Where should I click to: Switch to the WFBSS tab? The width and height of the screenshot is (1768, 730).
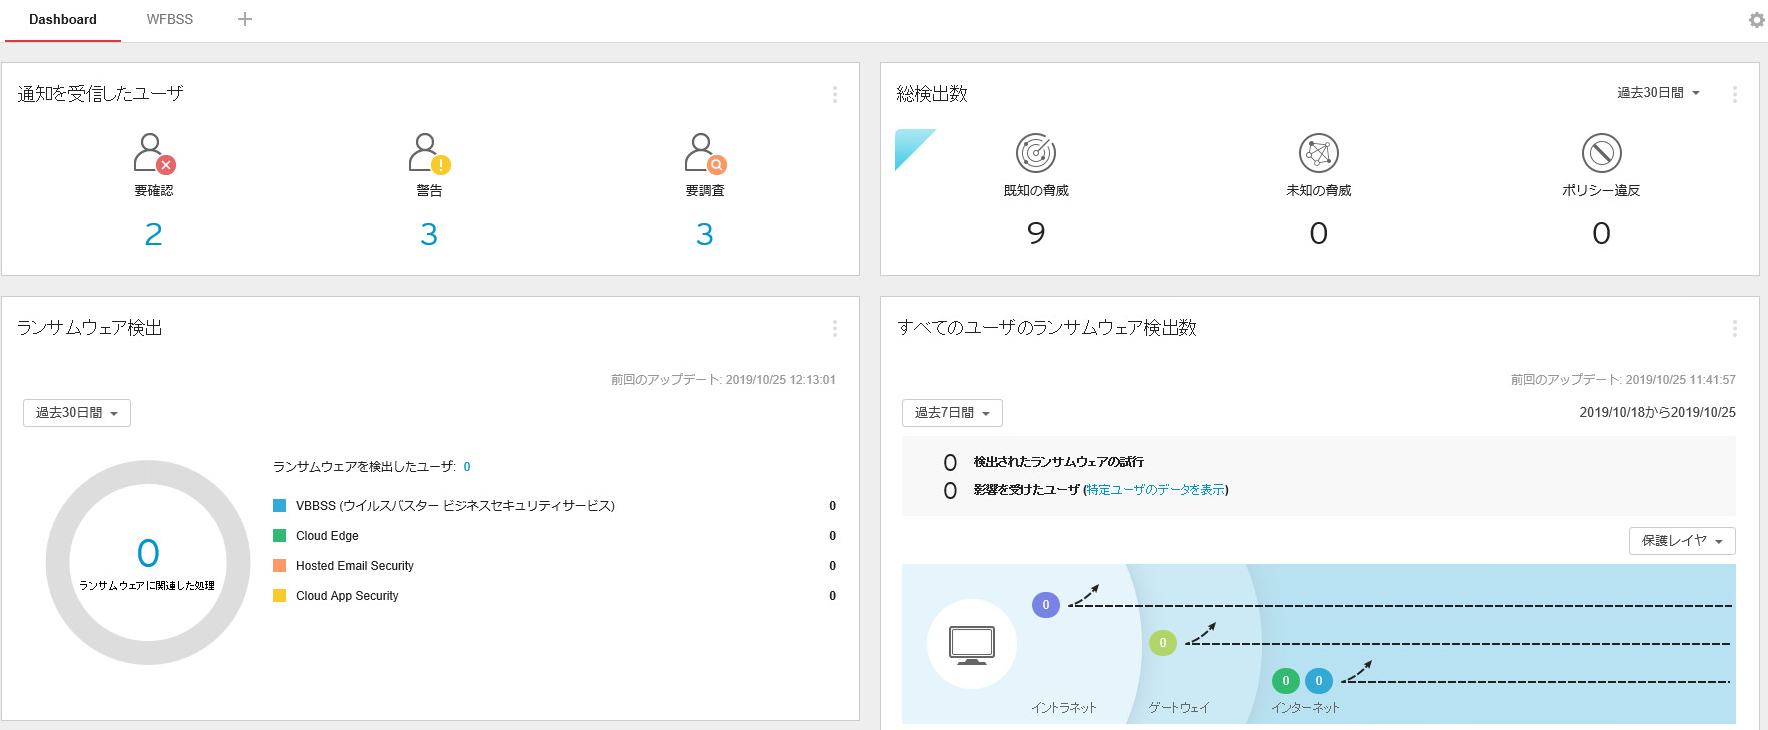tap(170, 19)
